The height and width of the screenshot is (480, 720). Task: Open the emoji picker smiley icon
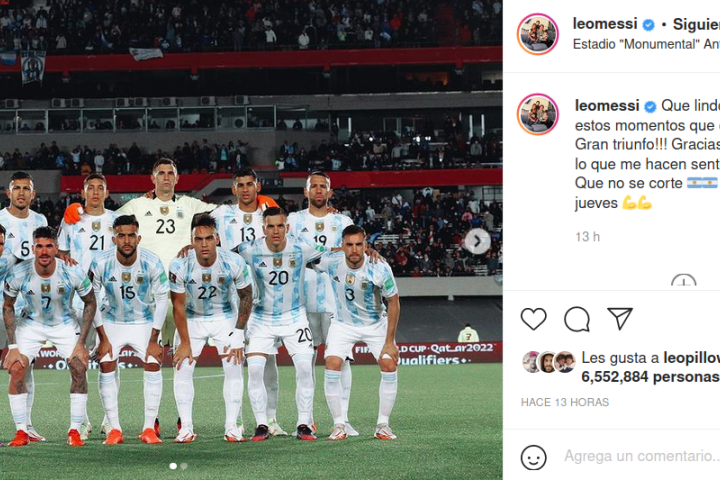tap(534, 457)
